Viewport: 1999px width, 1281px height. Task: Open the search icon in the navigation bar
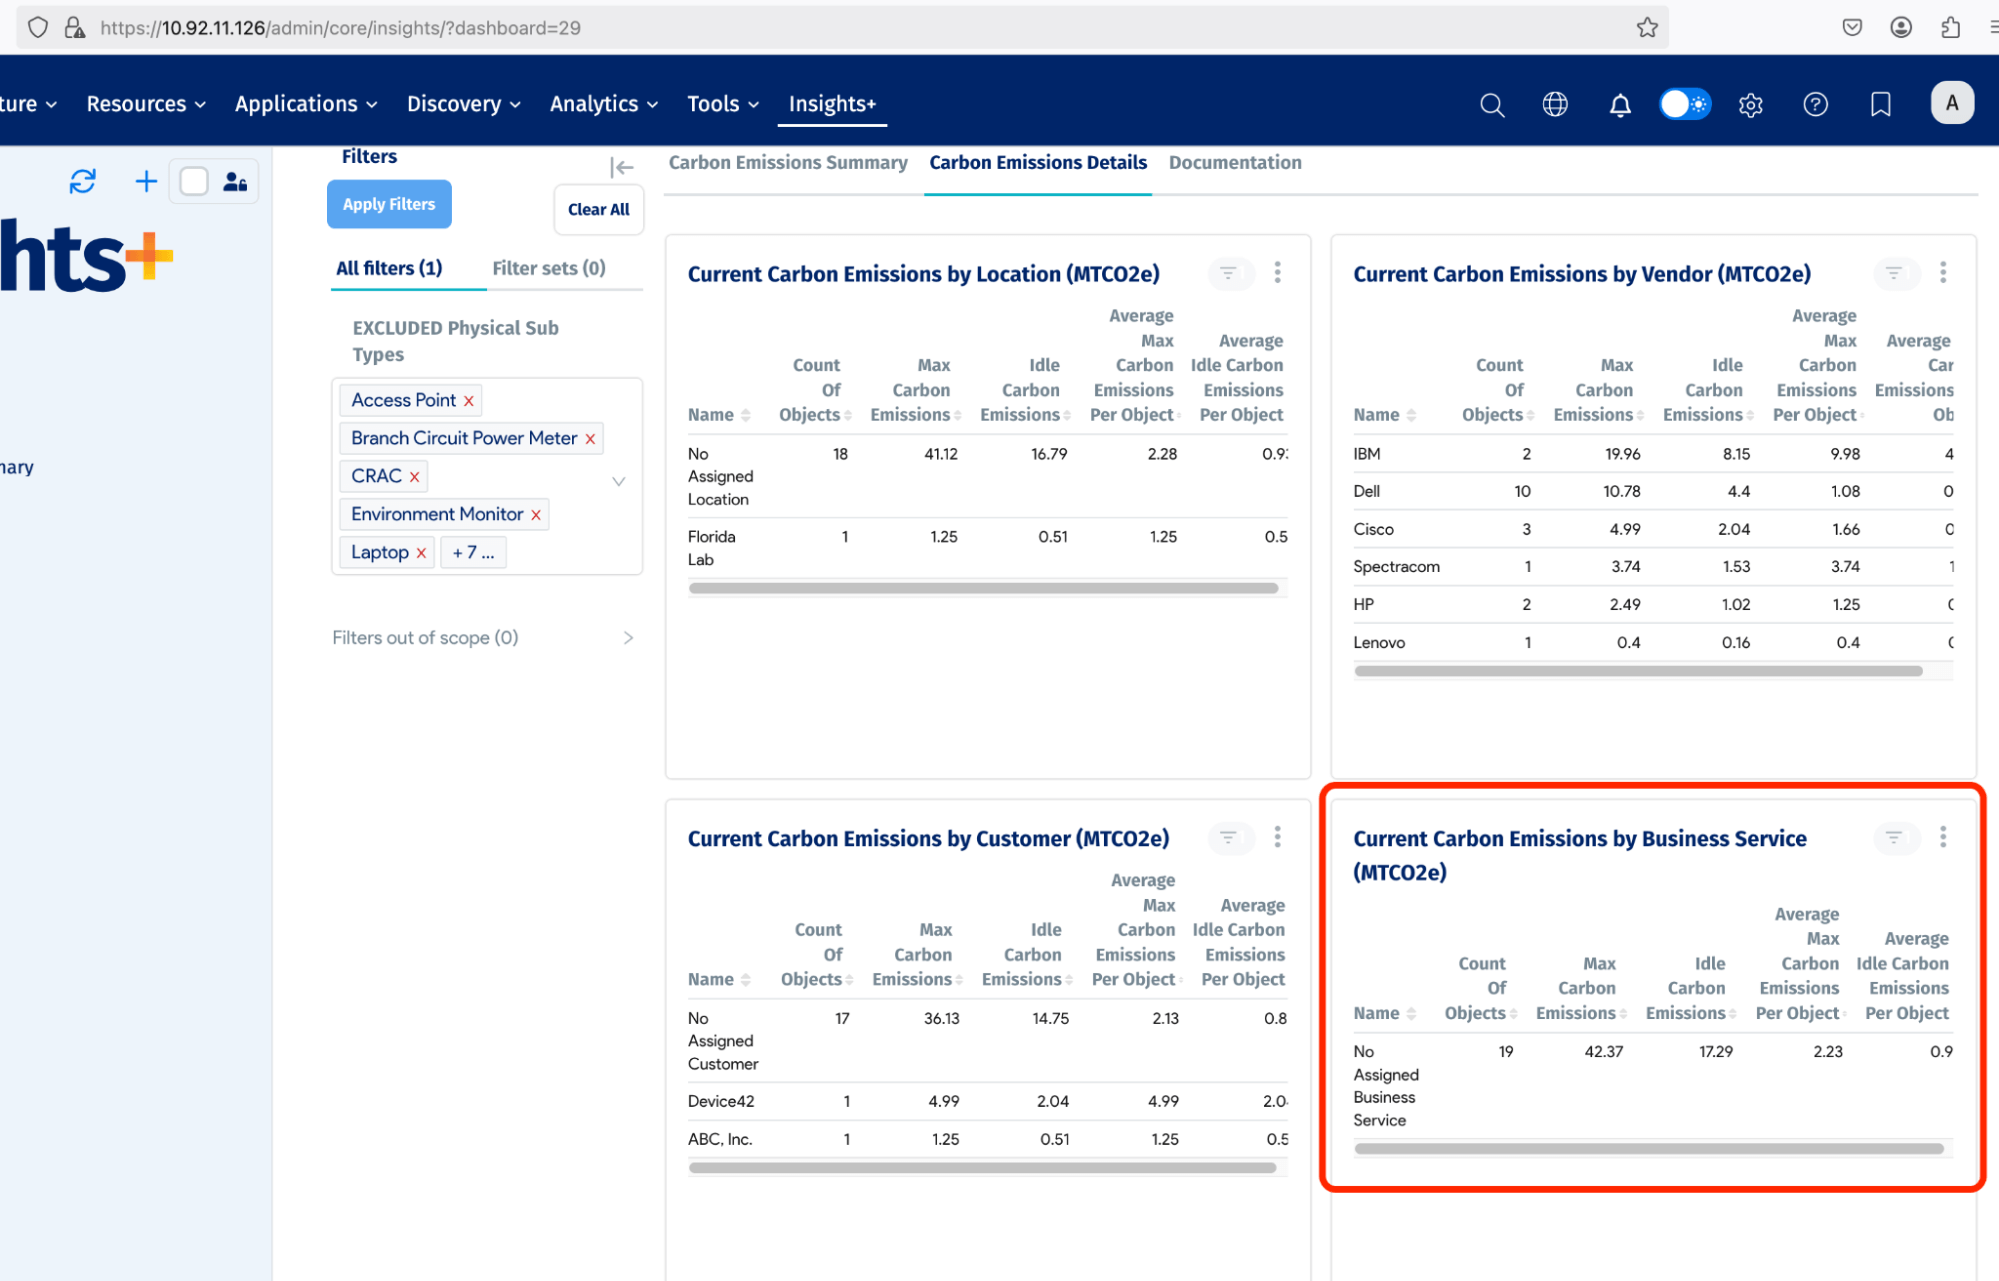(x=1491, y=104)
